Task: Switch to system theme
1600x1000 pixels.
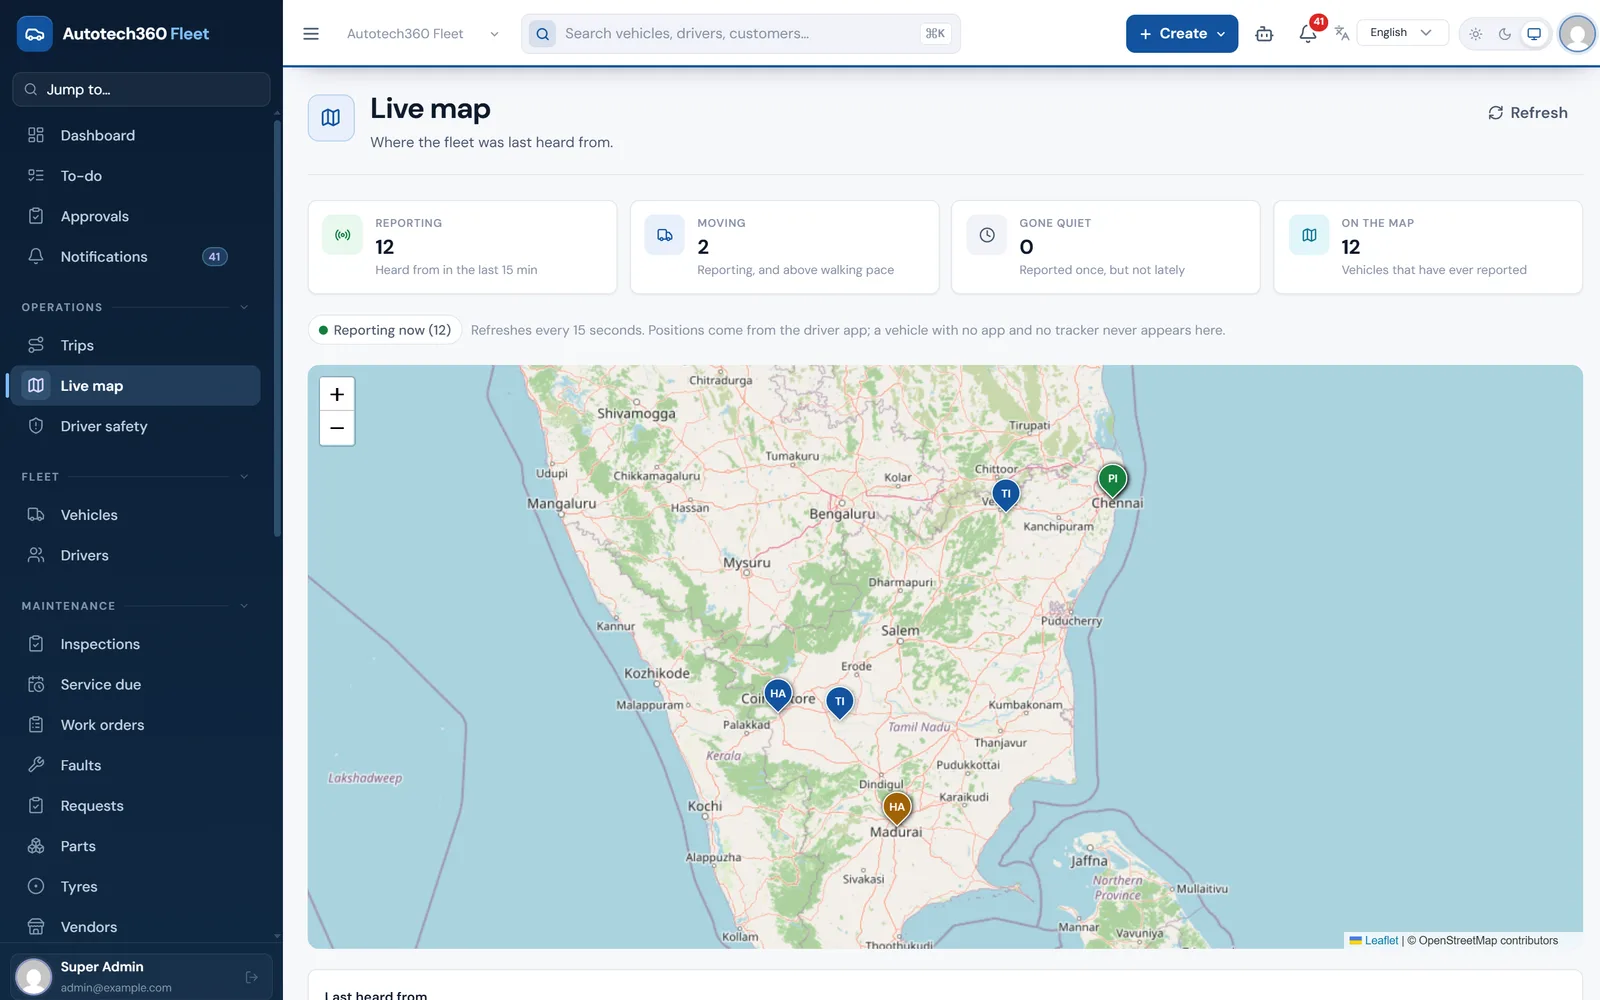Action: coord(1534,34)
